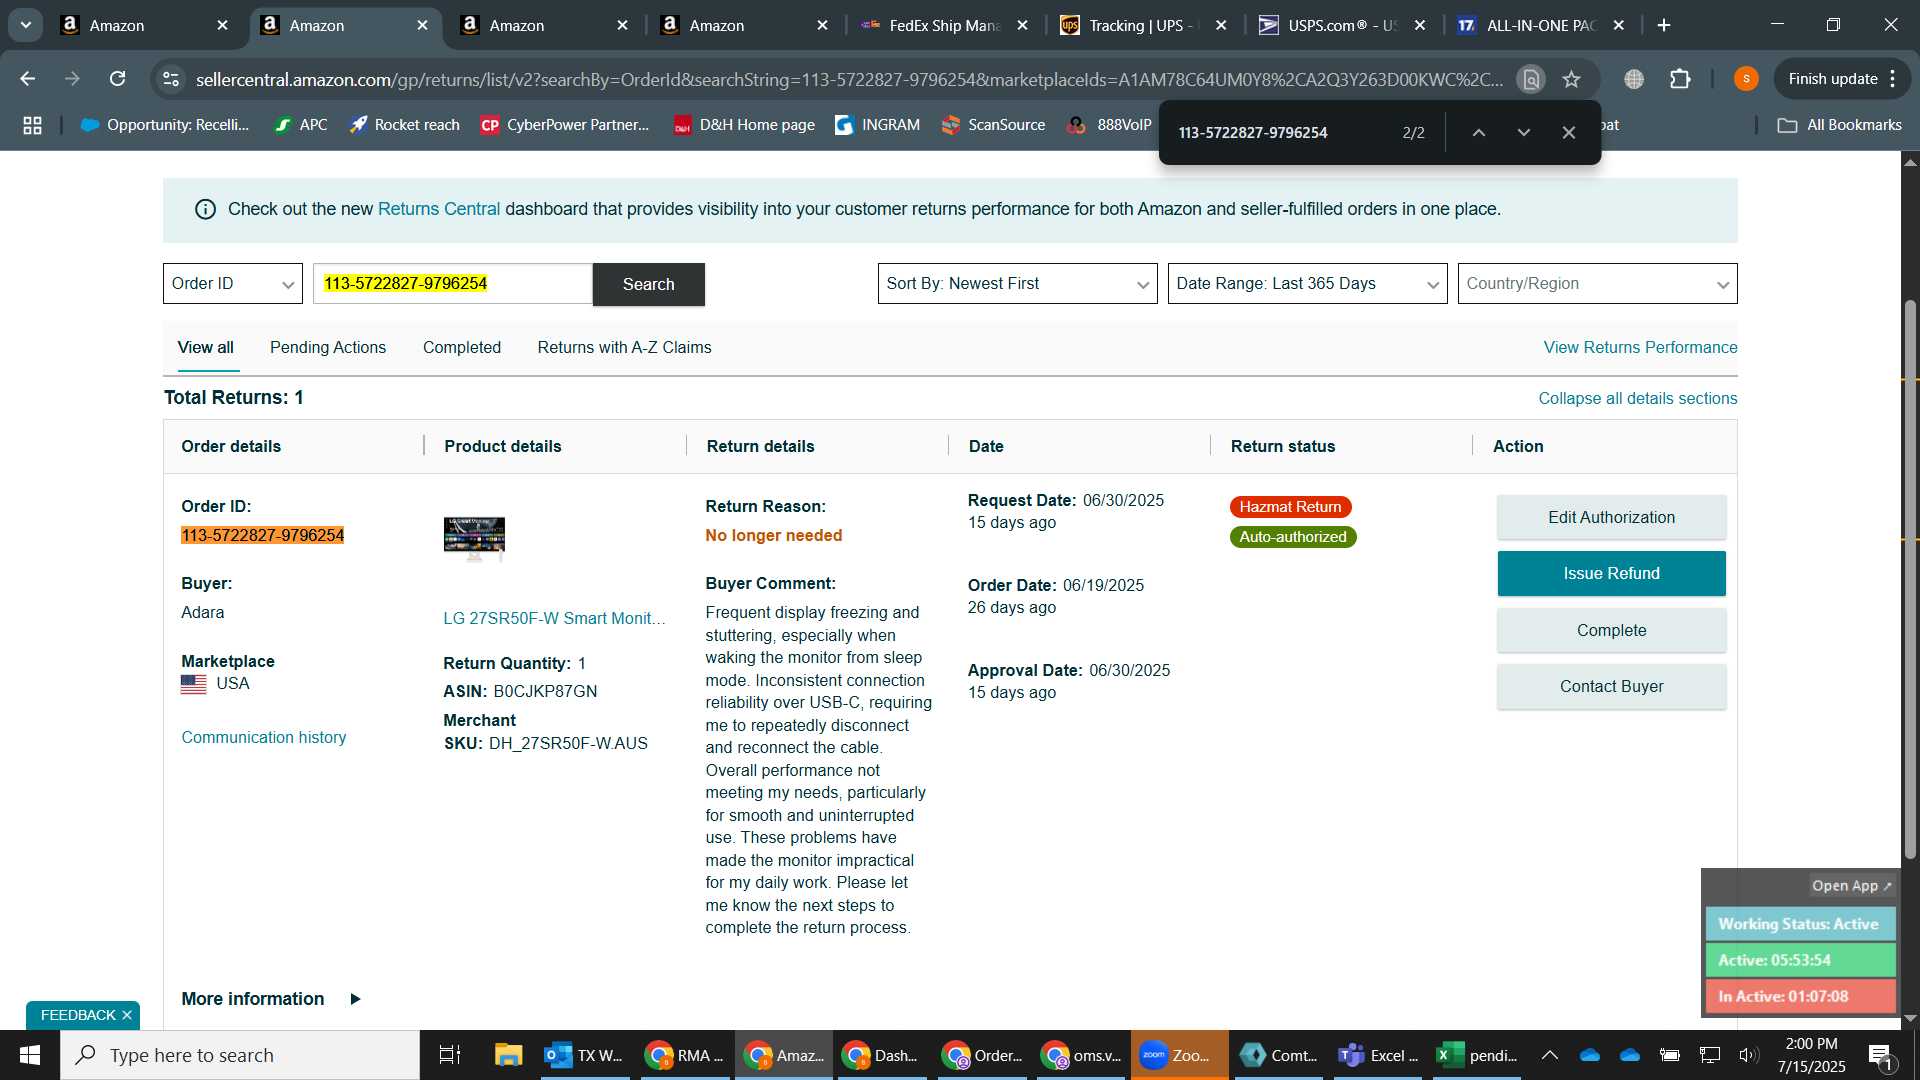This screenshot has height=1080, width=1920.
Task: Open App in the time tracker widget
Action: pos(1852,886)
